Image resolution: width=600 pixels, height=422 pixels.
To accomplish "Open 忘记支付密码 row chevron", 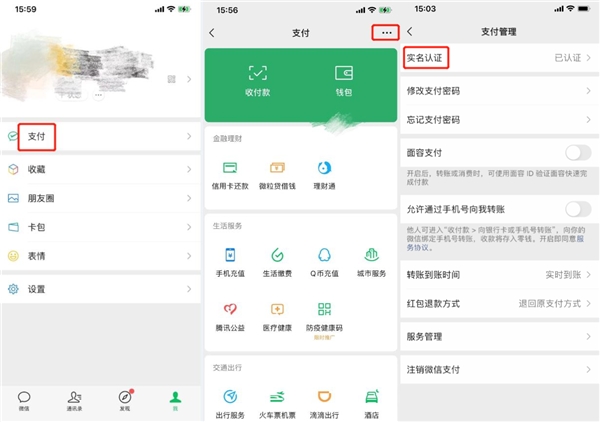I will [589, 120].
